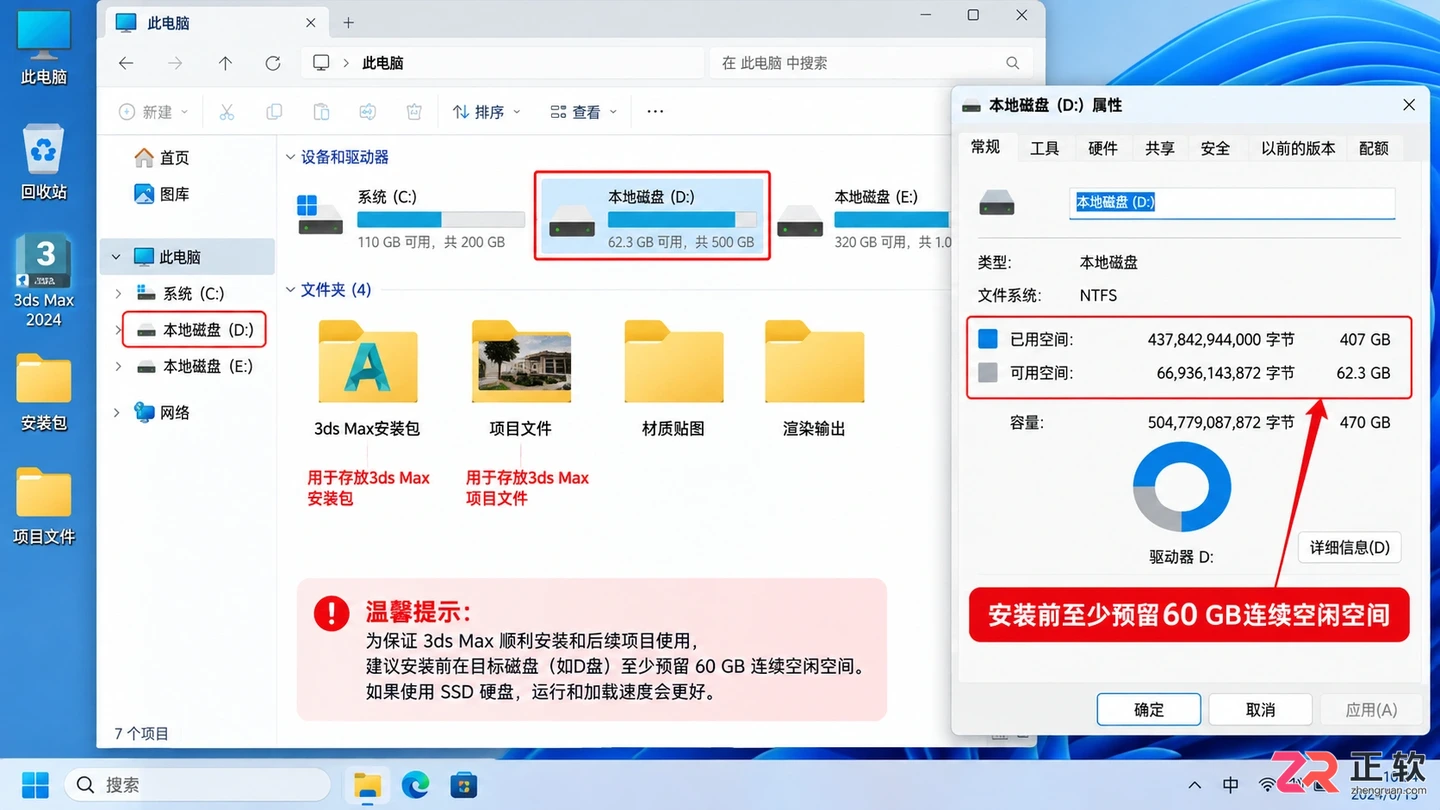
Task: Click the forward navigation arrow
Action: (175, 63)
